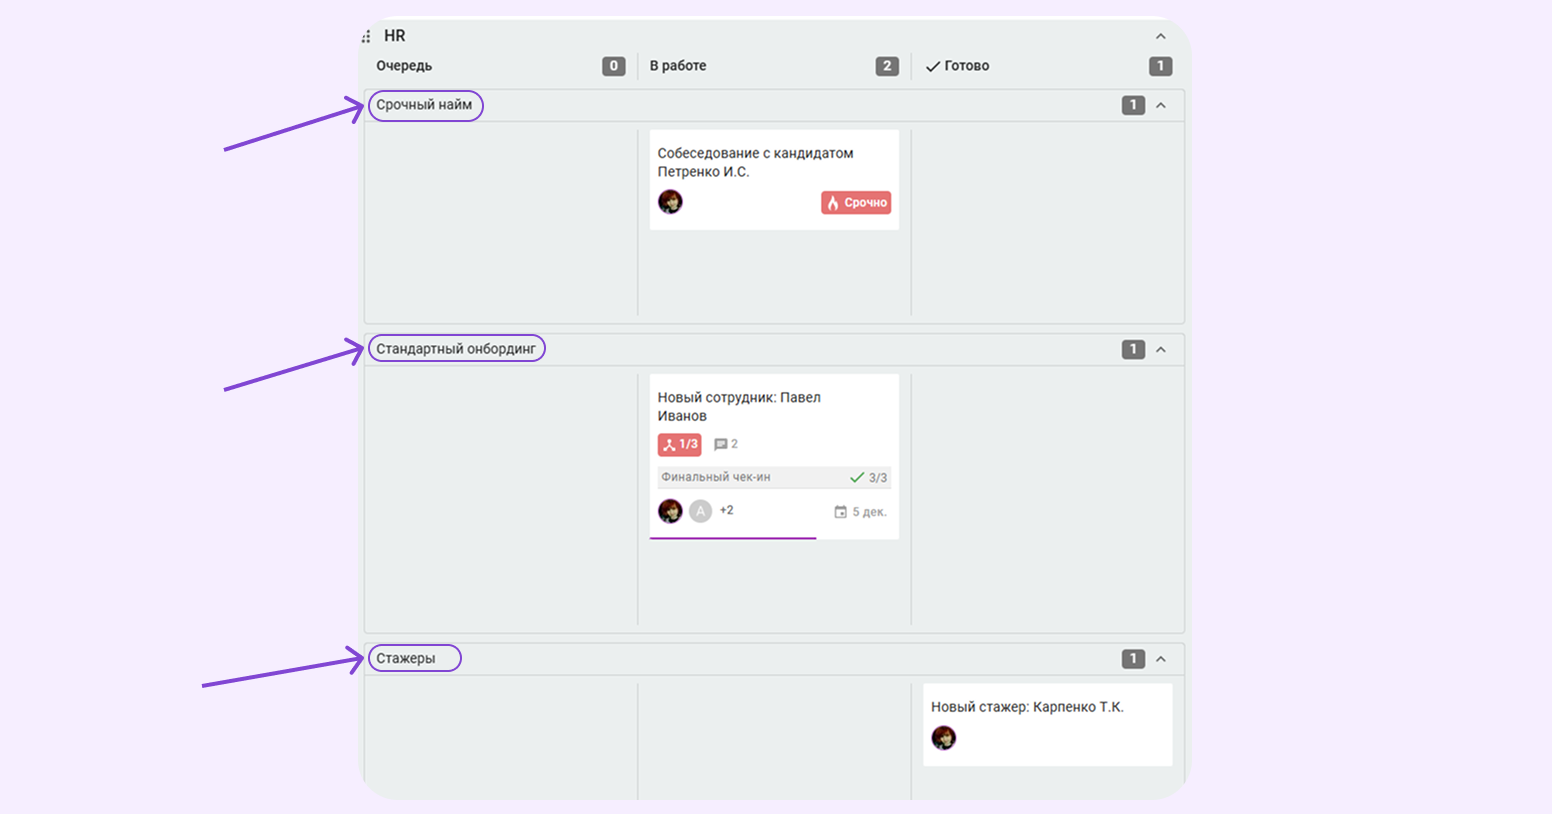Open comments icon showing 2 comments
The image size is (1552, 814).
[726, 444]
